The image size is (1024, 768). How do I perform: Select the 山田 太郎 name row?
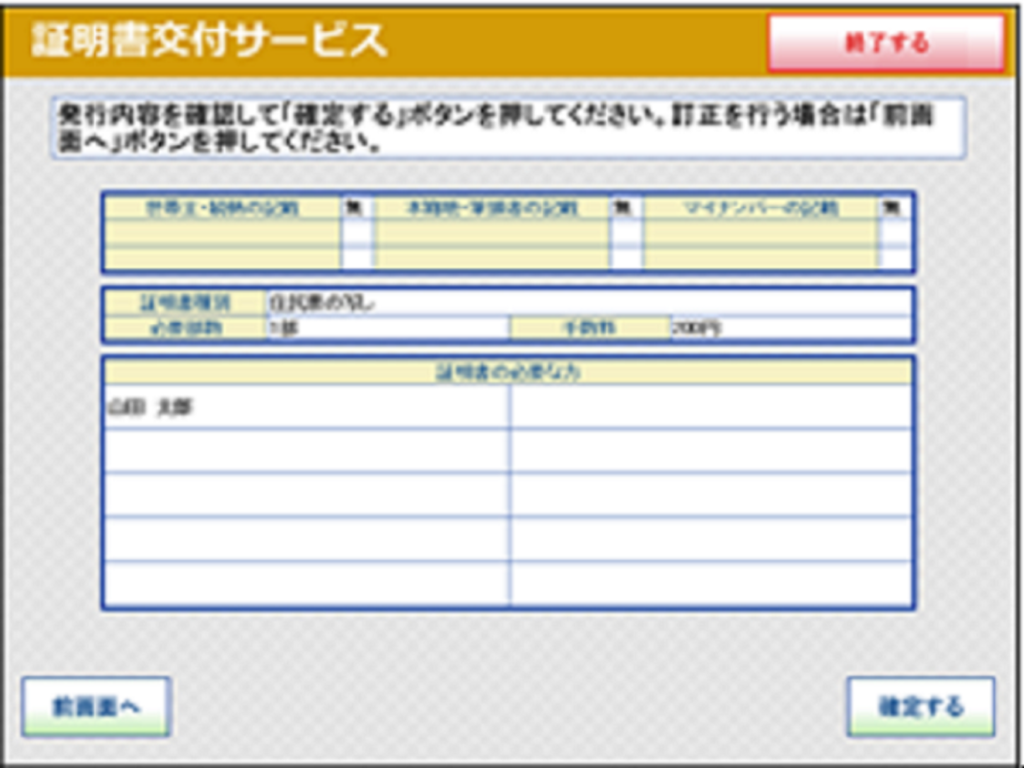click(306, 407)
